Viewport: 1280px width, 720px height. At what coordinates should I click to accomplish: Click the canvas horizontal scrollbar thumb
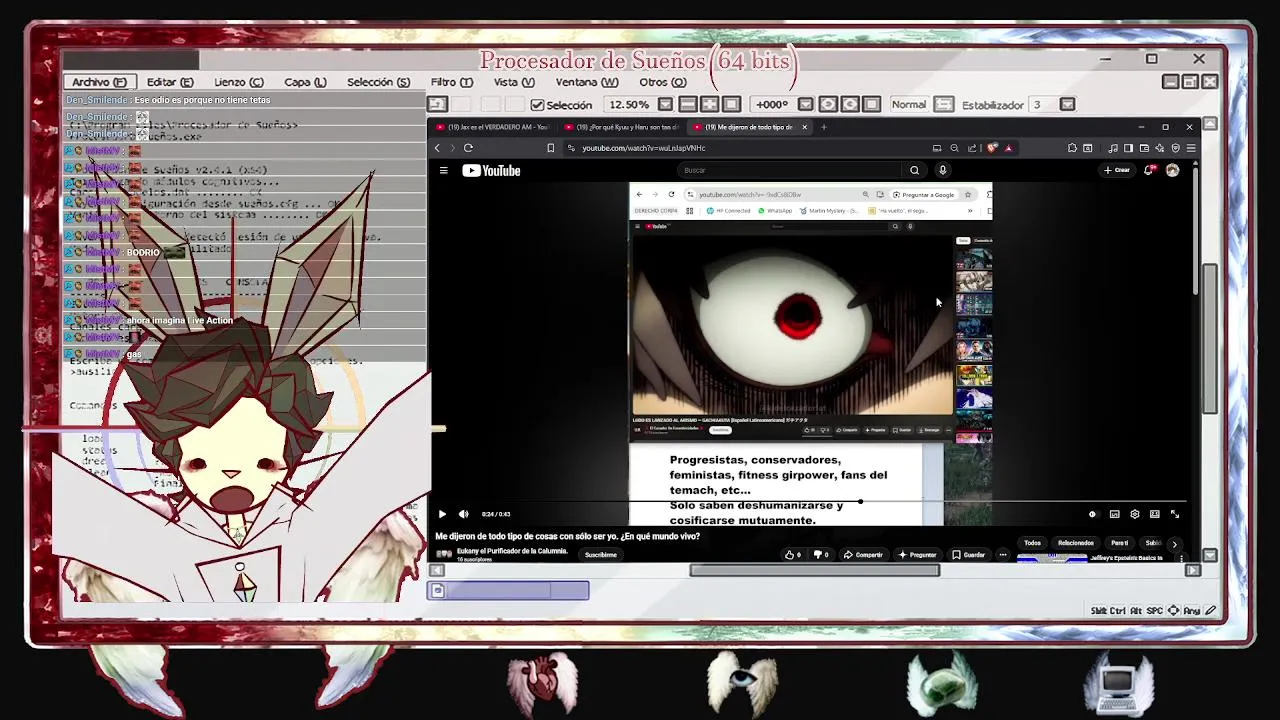pos(814,571)
